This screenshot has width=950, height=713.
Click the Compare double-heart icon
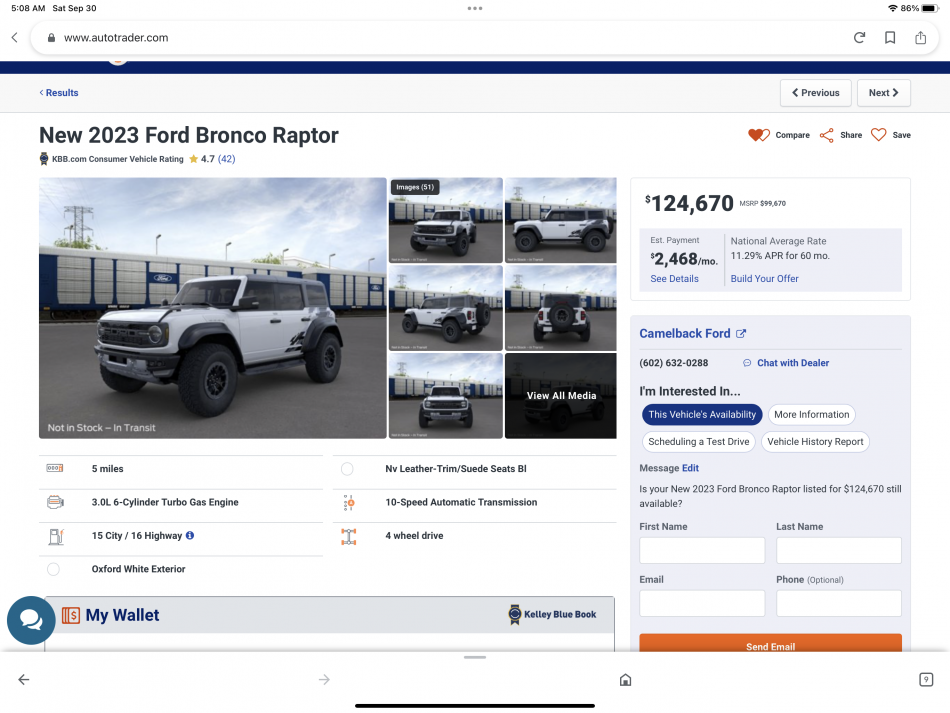(x=759, y=135)
